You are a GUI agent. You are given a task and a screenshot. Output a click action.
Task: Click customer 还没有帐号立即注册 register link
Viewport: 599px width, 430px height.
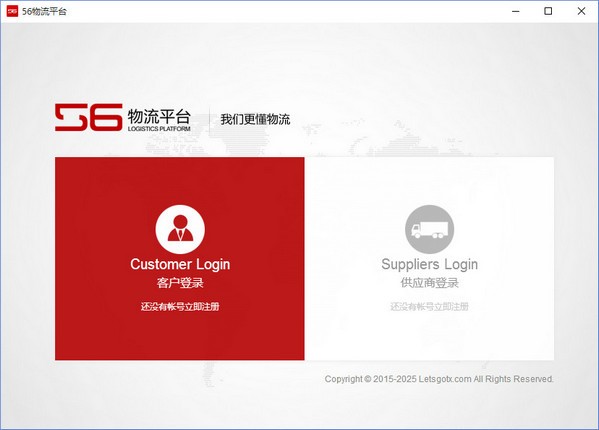(x=180, y=307)
